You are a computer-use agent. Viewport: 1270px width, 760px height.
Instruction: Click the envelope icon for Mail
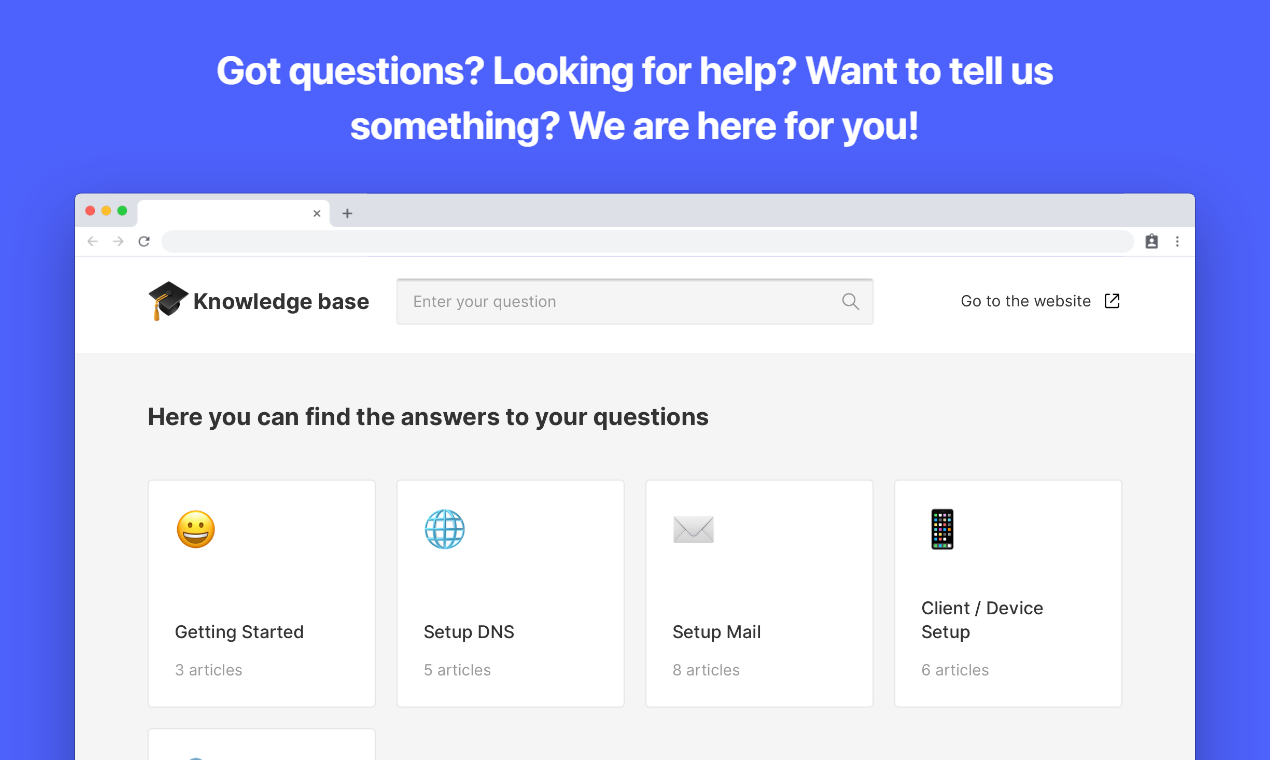(693, 529)
